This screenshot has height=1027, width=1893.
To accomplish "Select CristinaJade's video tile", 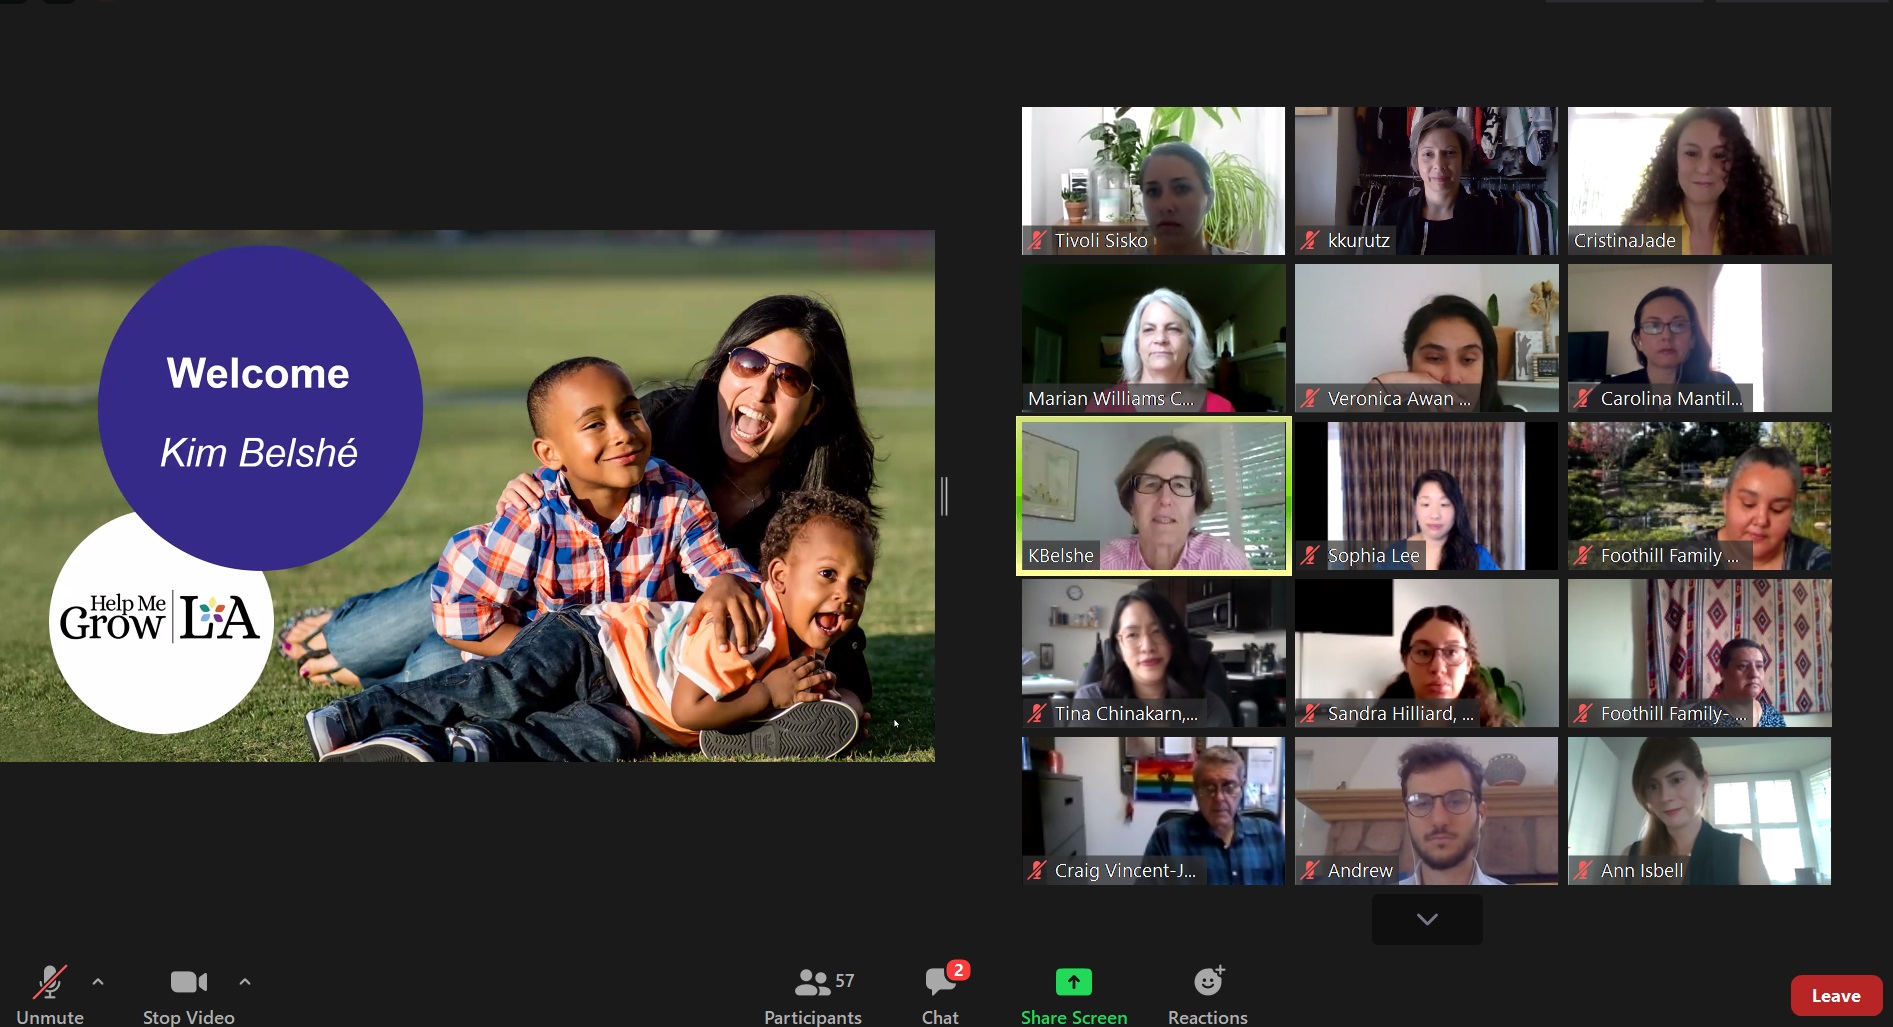I will [x=1699, y=181].
